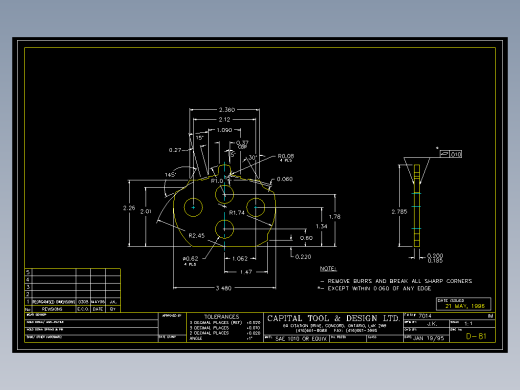The width and height of the screenshot is (520, 390).
Task: Click the REMOVE BURRS note line
Action: point(400,281)
